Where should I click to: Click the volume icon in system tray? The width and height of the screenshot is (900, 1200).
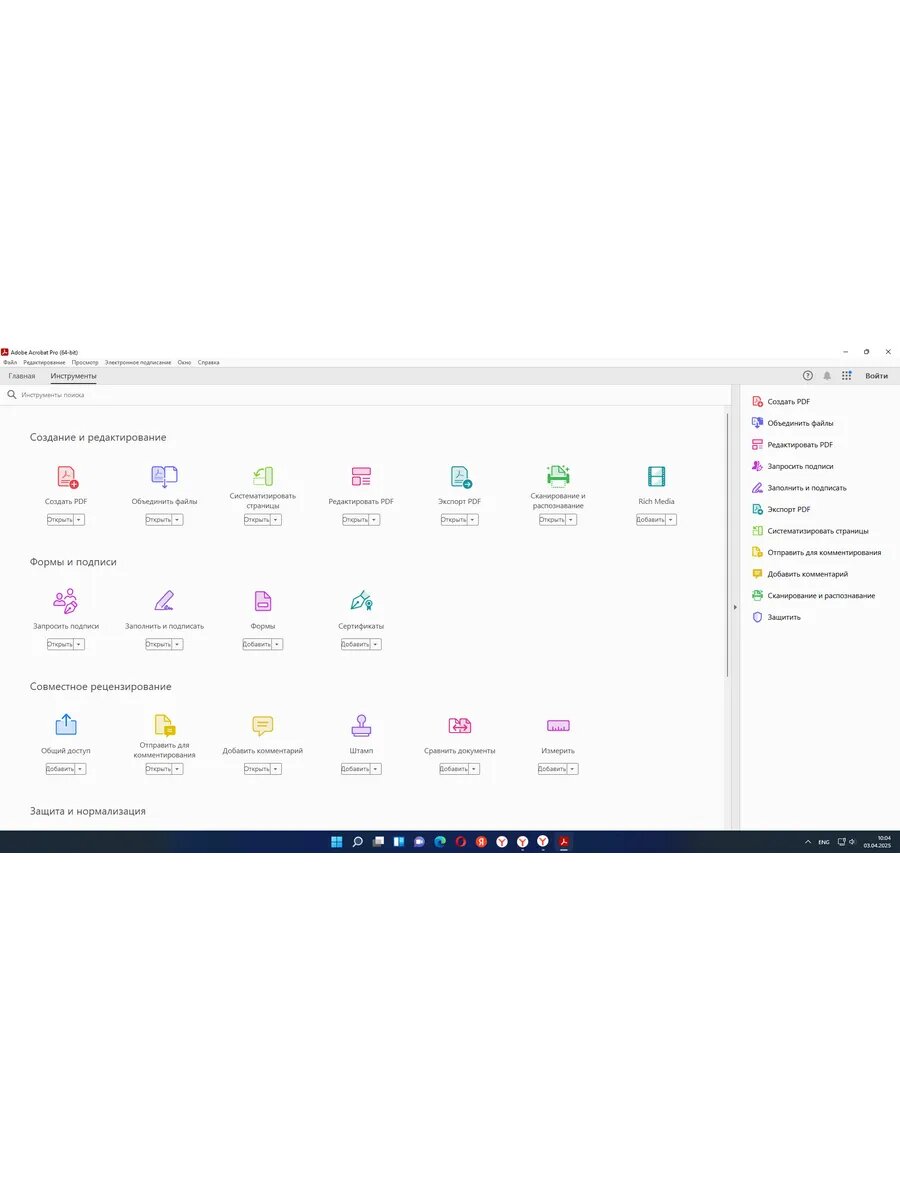pyautogui.click(x=852, y=842)
